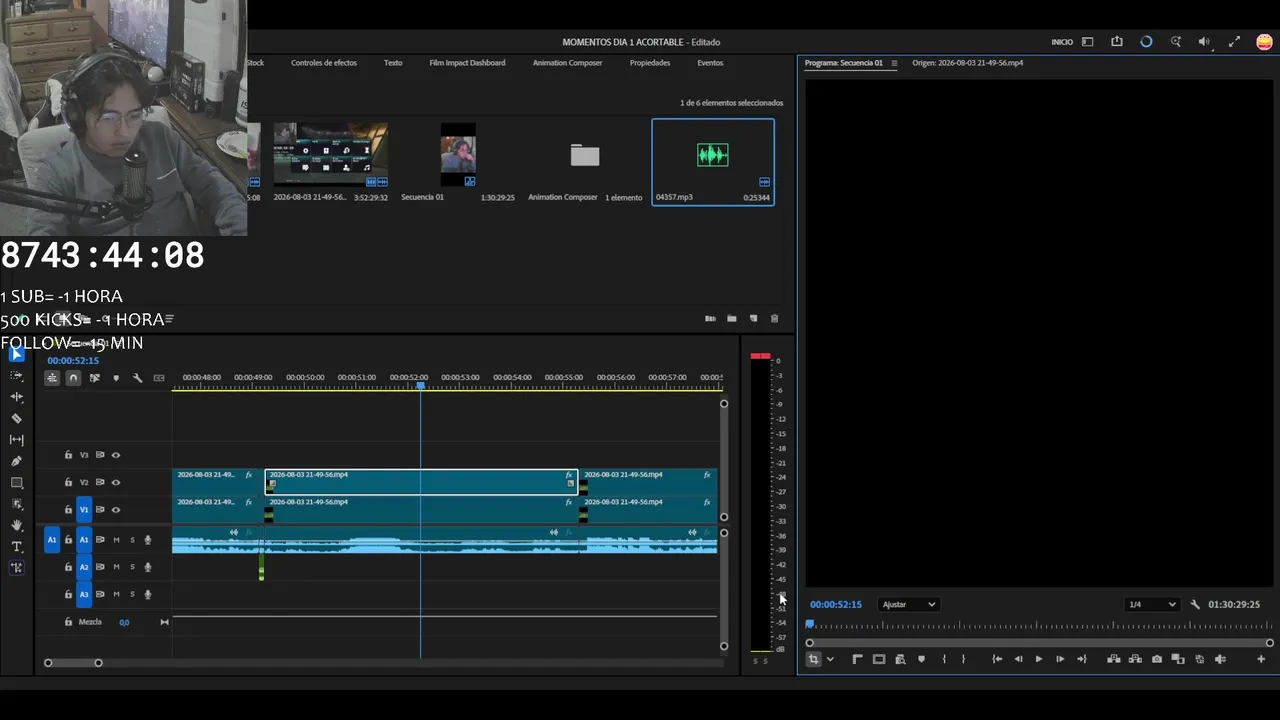The width and height of the screenshot is (1280, 720).
Task: Open playback resolution 1/4 dropdown
Action: (1152, 604)
